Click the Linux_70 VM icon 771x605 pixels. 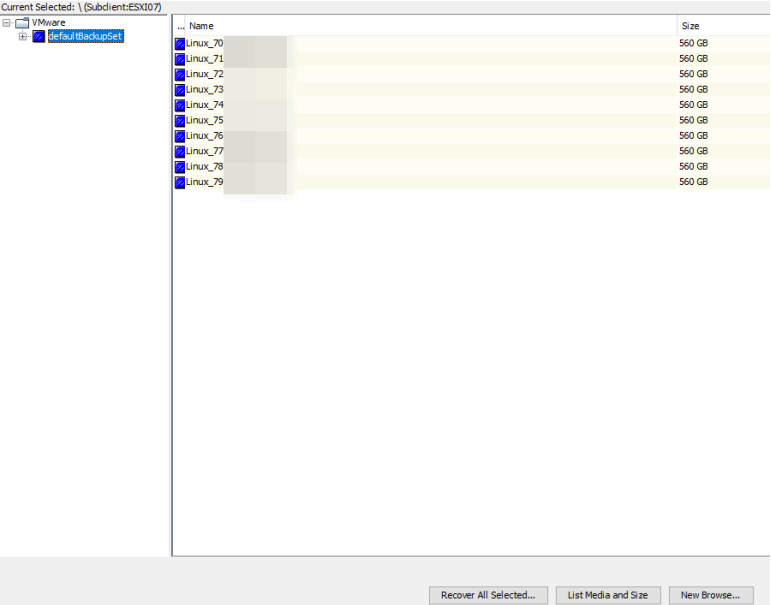tap(180, 44)
